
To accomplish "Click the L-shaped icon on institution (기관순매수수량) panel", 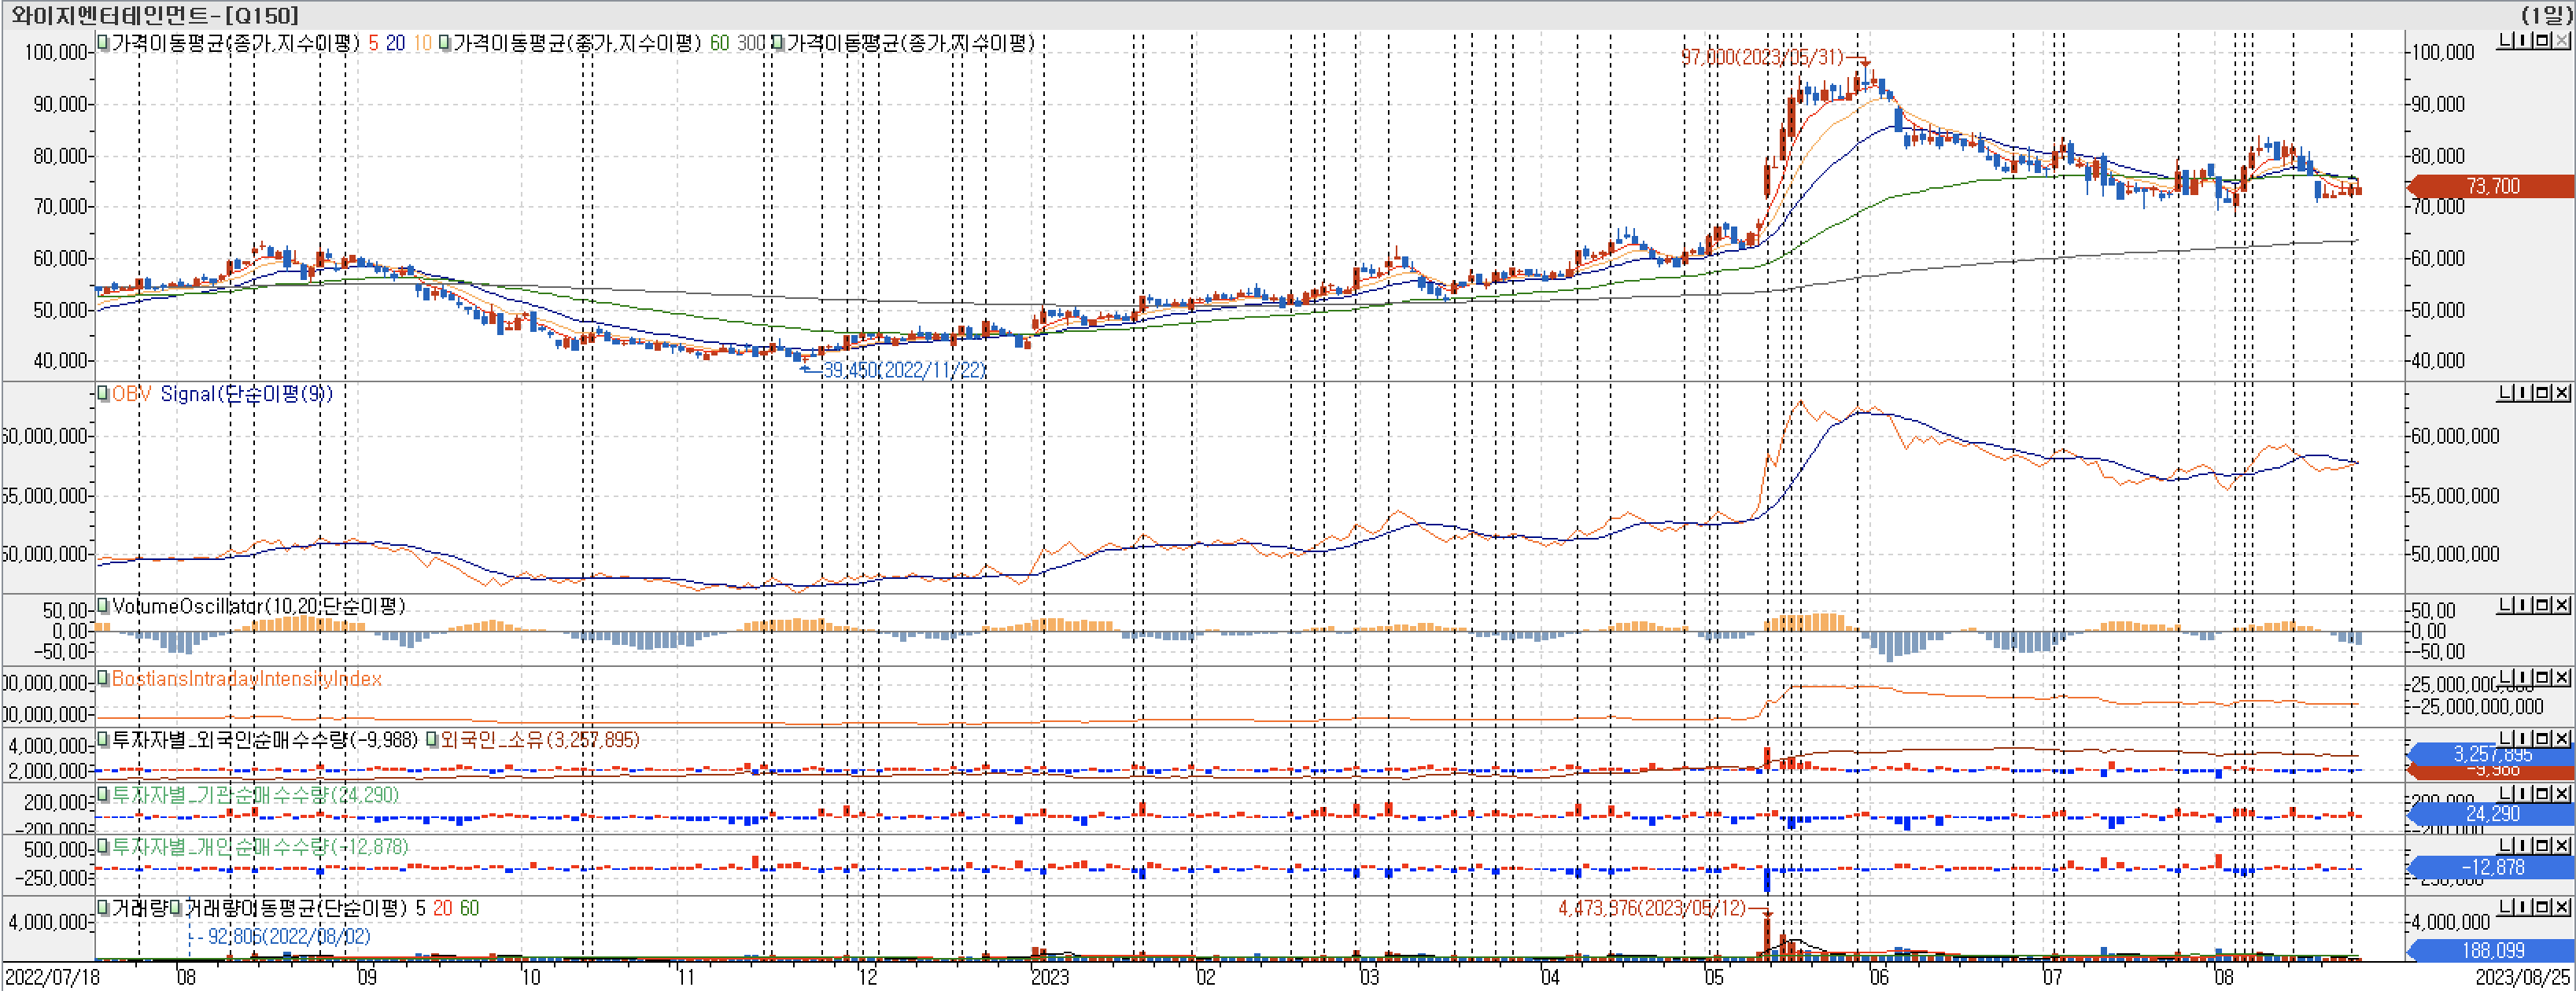I will [2505, 793].
